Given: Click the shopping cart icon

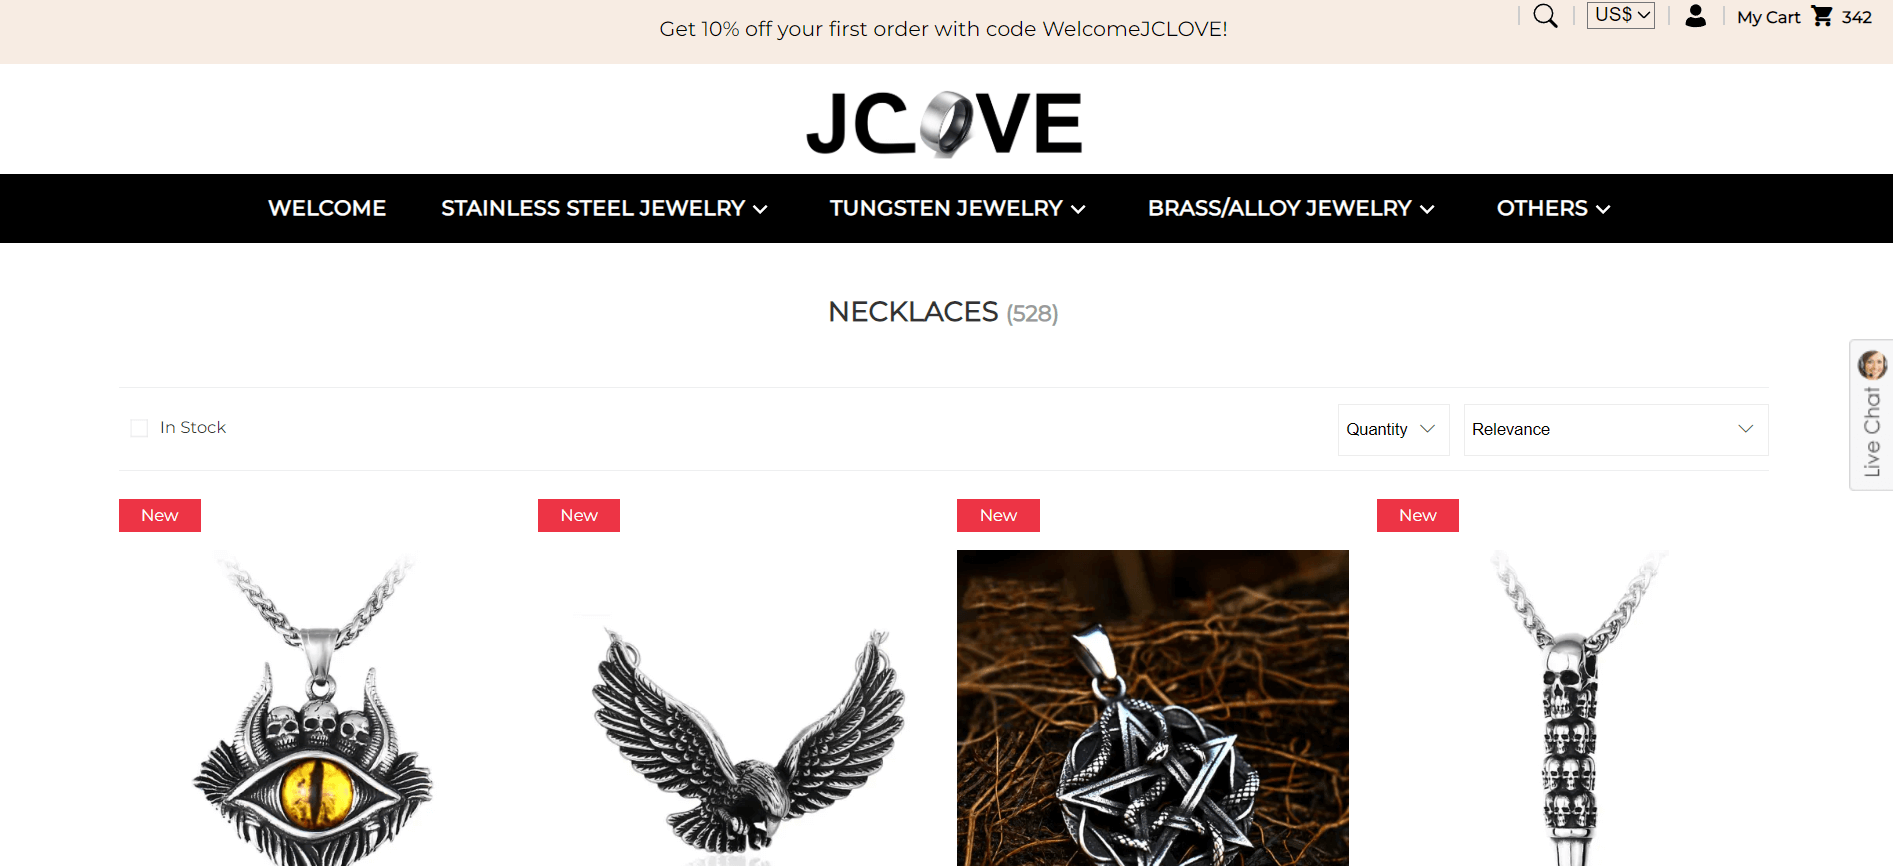Looking at the screenshot, I should 1822,16.
